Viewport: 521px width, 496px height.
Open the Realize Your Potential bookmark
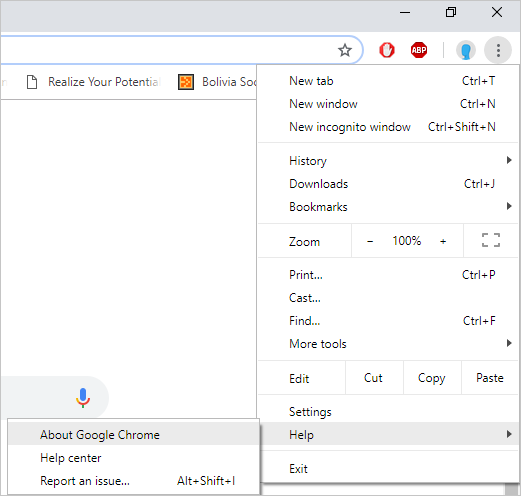(x=94, y=82)
